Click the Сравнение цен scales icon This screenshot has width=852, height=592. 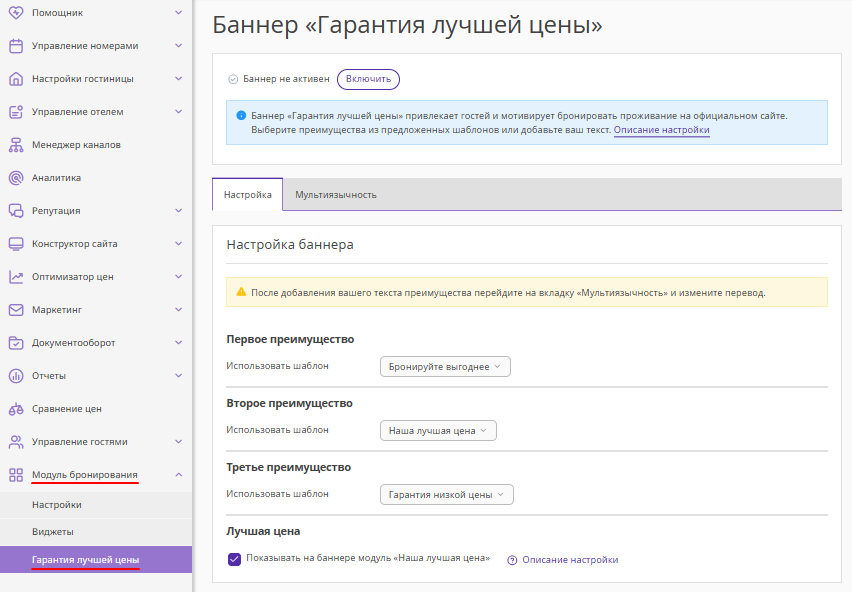pos(16,409)
